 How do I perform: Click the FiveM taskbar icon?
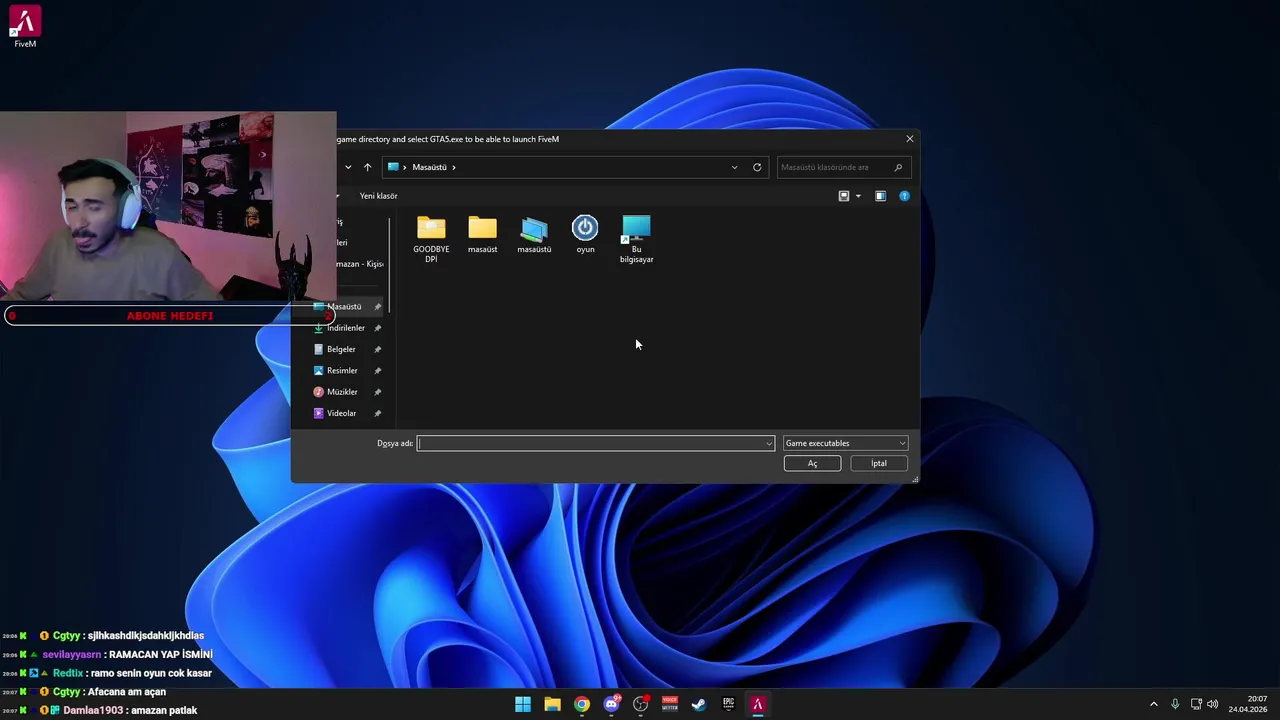[758, 704]
